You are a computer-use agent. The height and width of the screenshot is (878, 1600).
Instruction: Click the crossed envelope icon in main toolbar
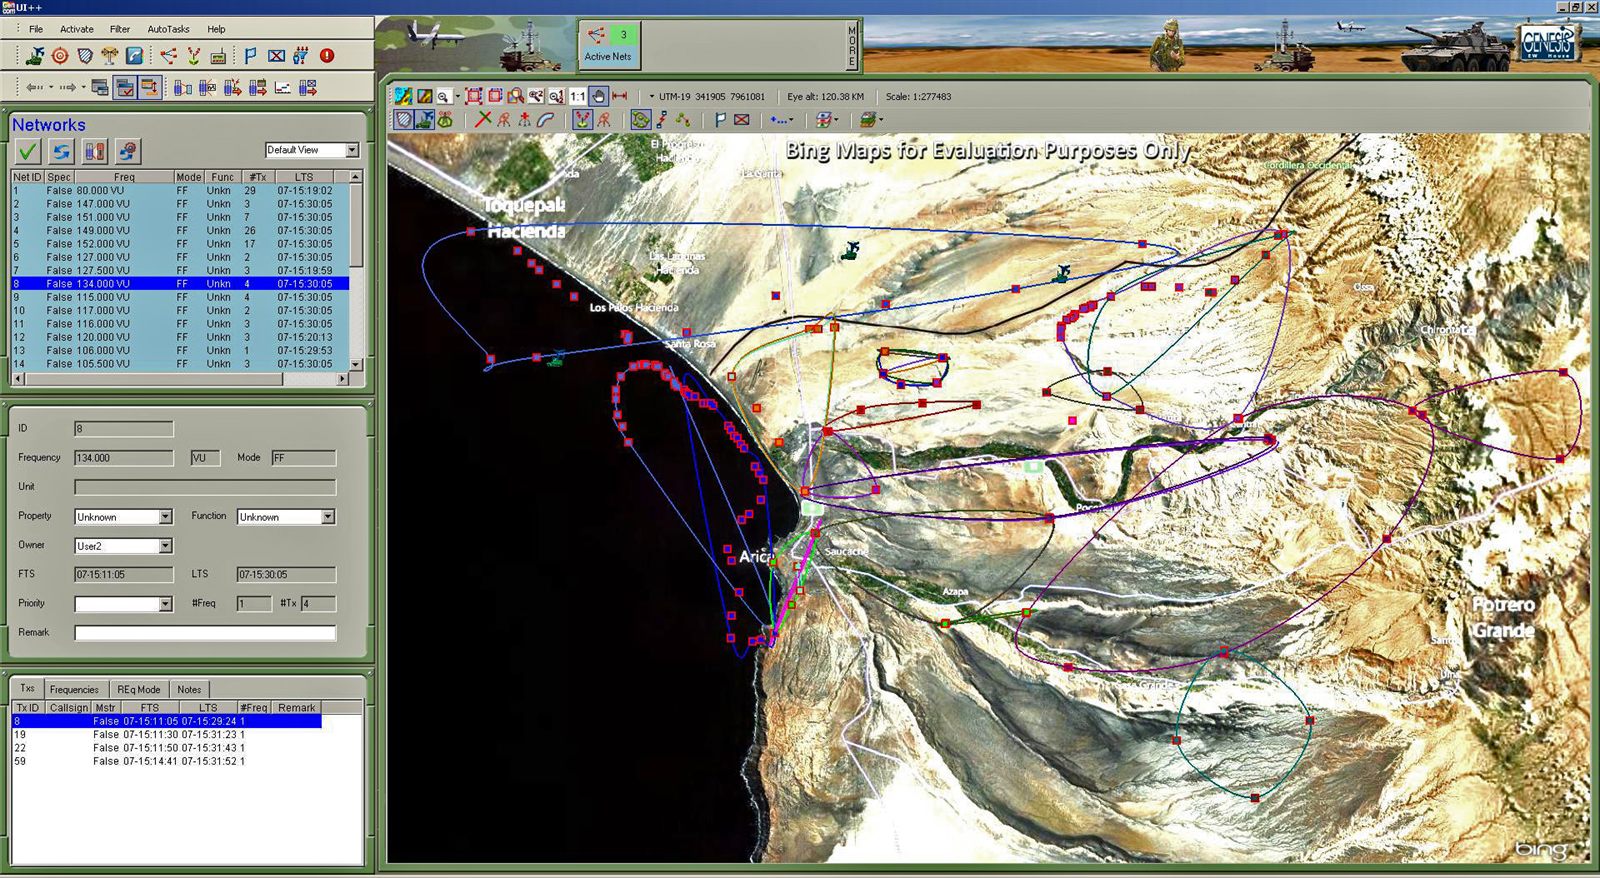click(x=276, y=56)
